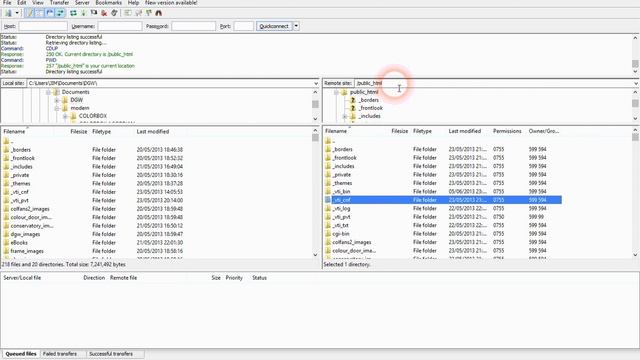Select _frontlook in remote tree
This screenshot has height=360, width=640.
(x=371, y=108)
